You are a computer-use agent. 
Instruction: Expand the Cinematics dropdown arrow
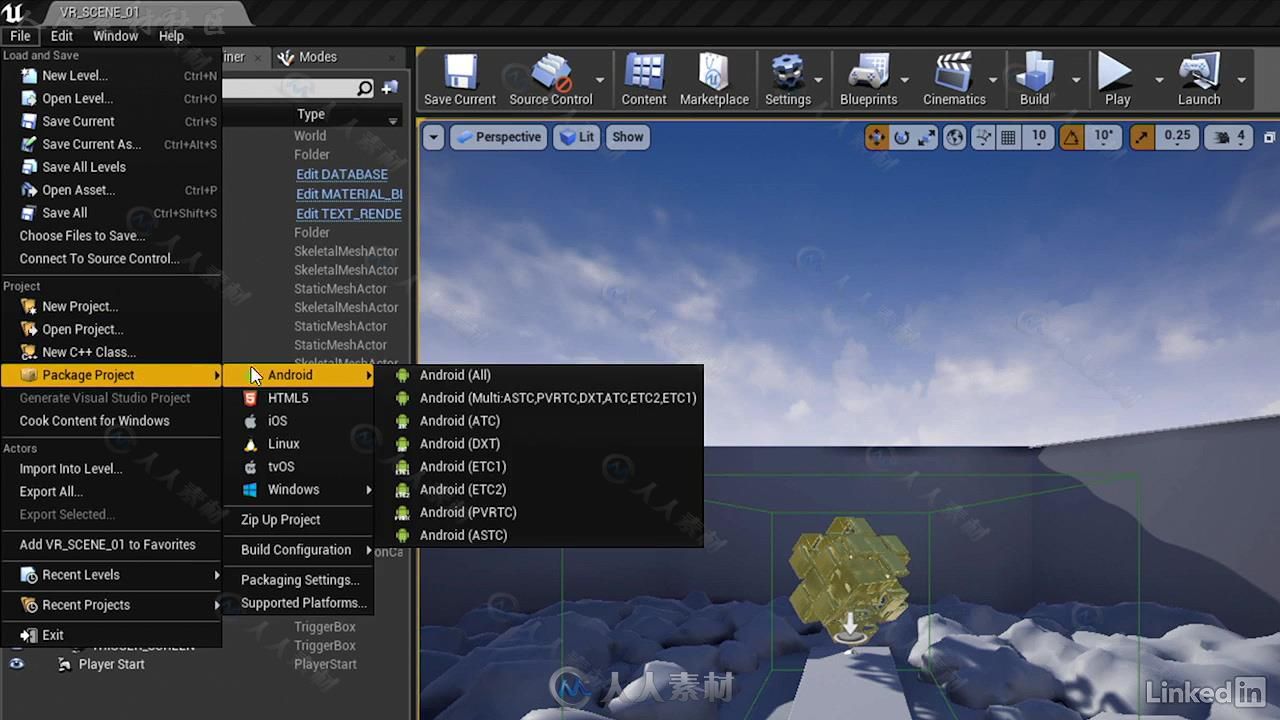pos(993,80)
